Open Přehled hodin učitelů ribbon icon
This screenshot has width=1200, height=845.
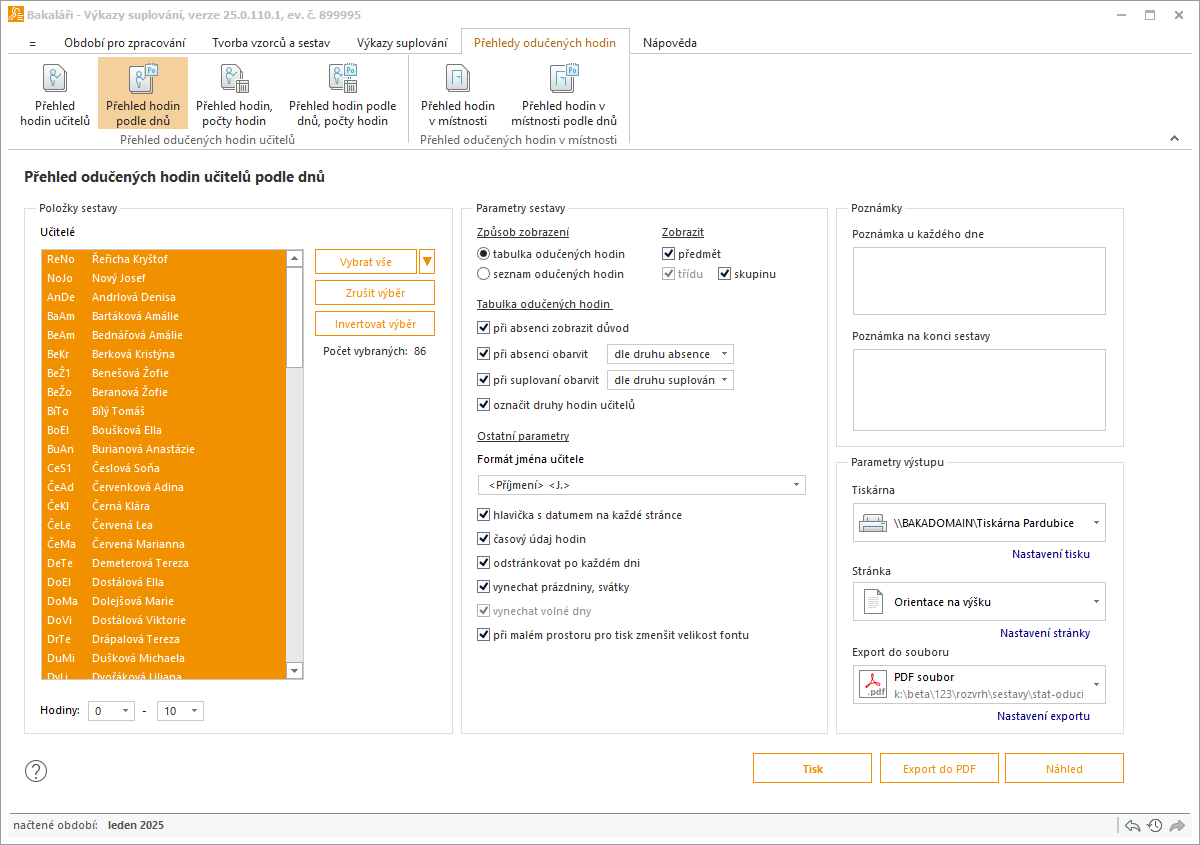pos(55,94)
